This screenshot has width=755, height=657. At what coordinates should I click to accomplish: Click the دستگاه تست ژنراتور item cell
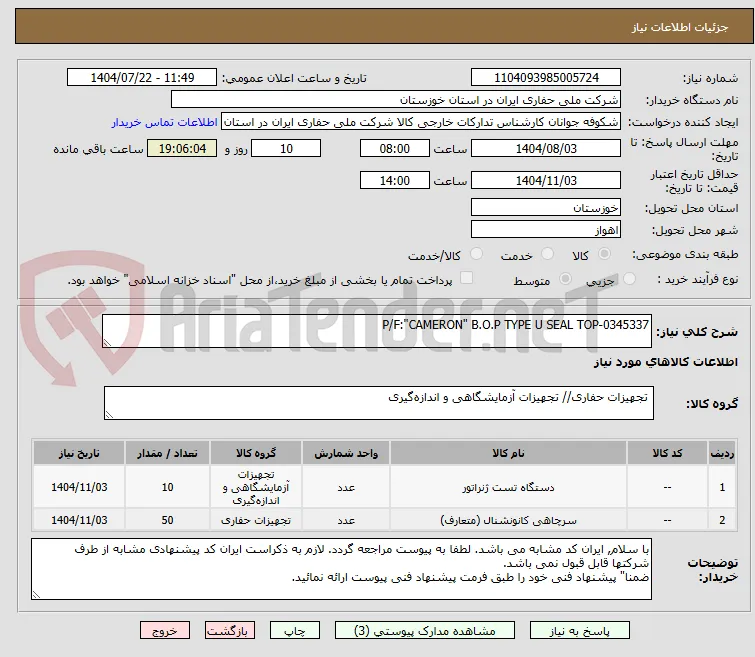click(508, 487)
